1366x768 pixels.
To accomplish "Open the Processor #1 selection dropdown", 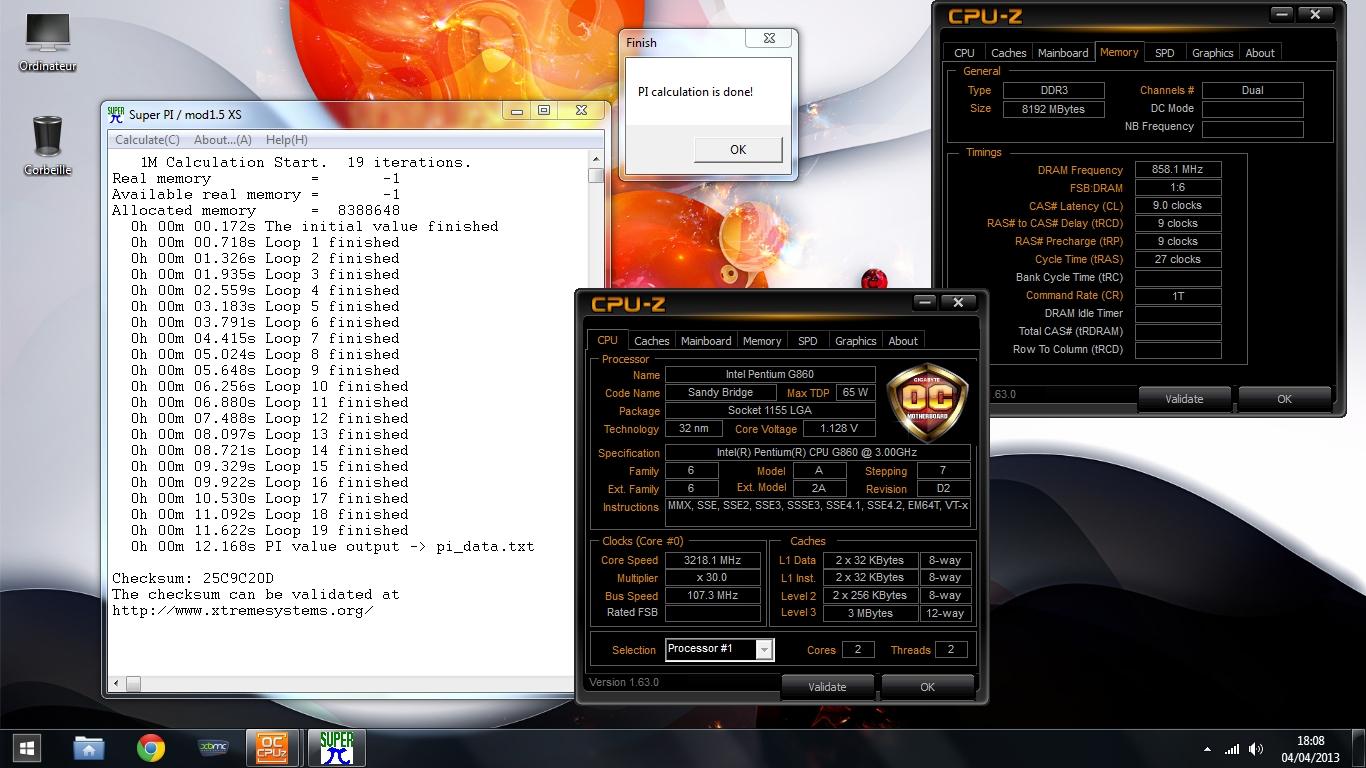I will (720, 649).
